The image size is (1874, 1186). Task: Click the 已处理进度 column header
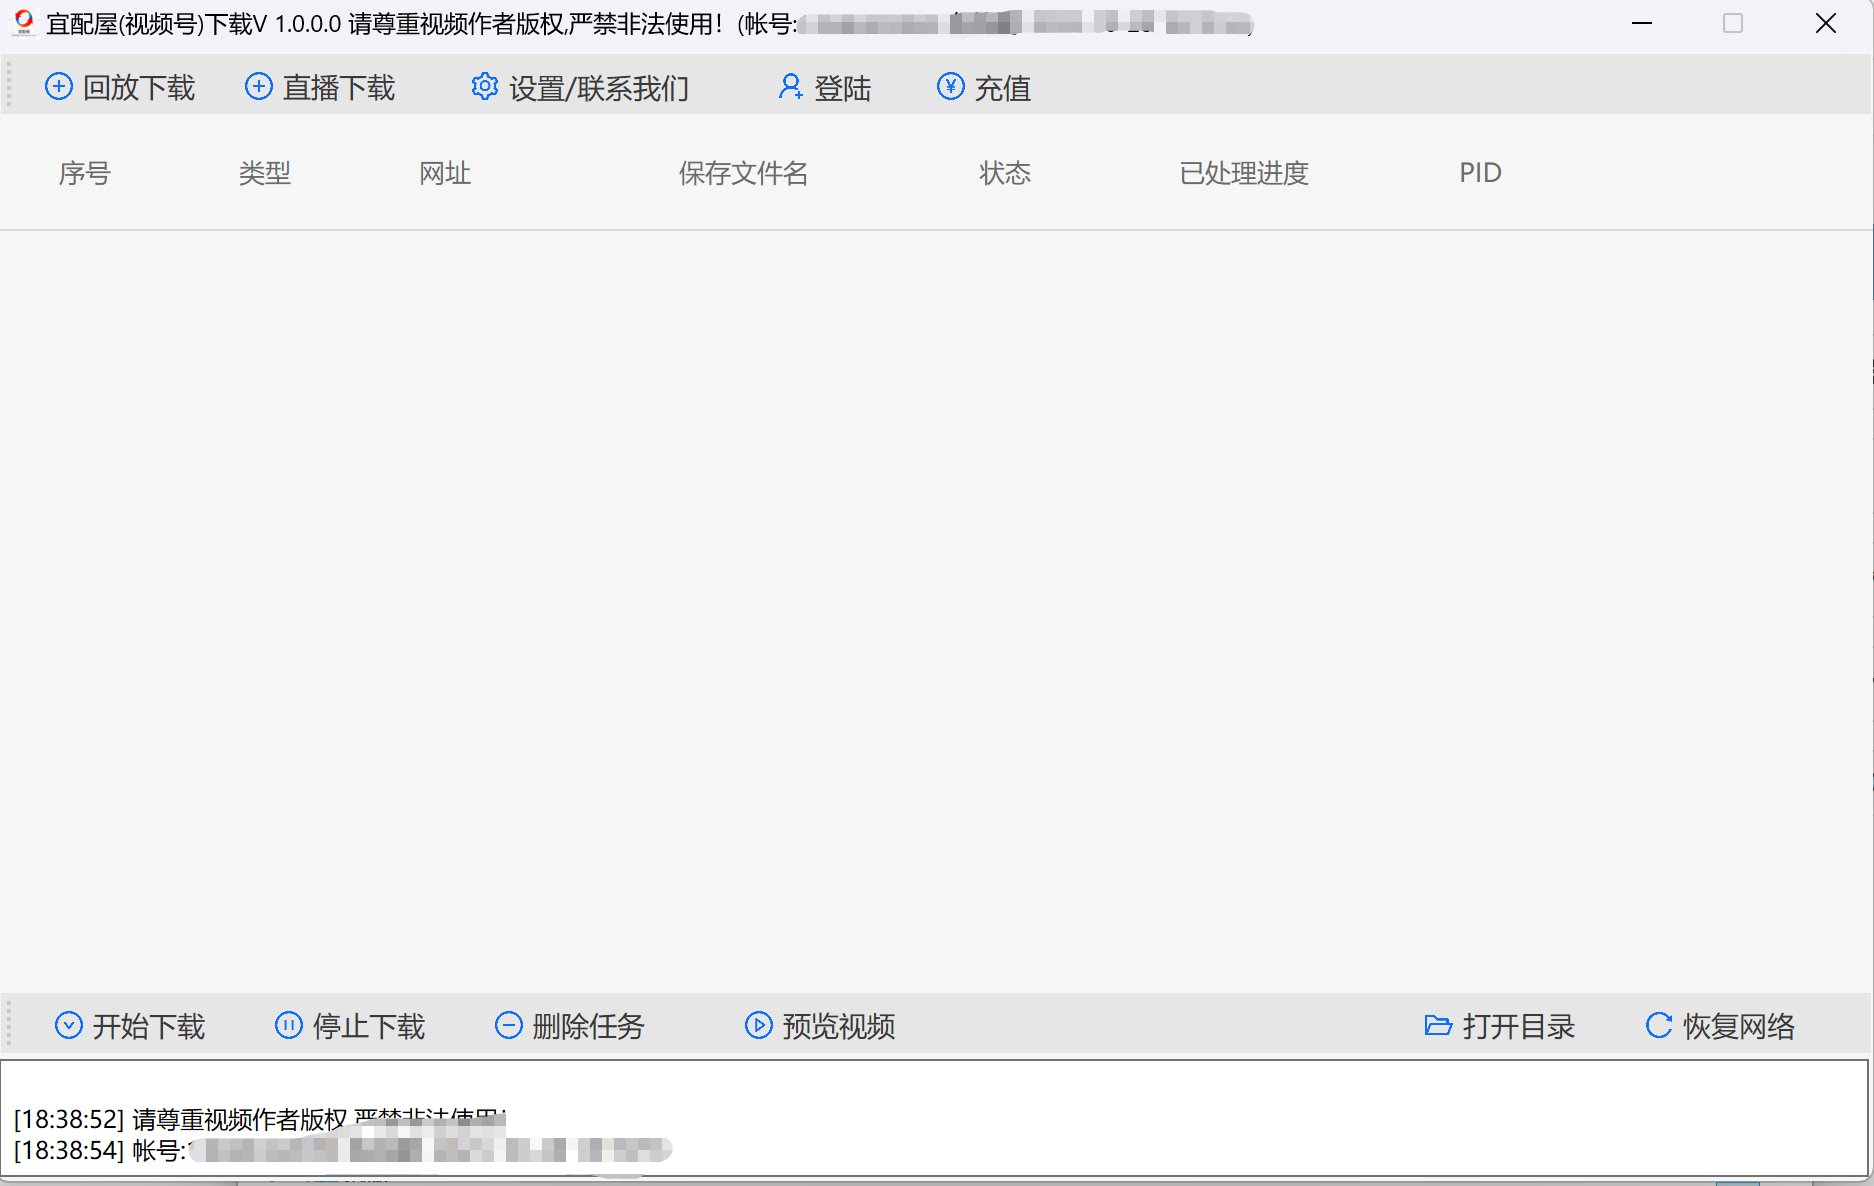(1244, 173)
